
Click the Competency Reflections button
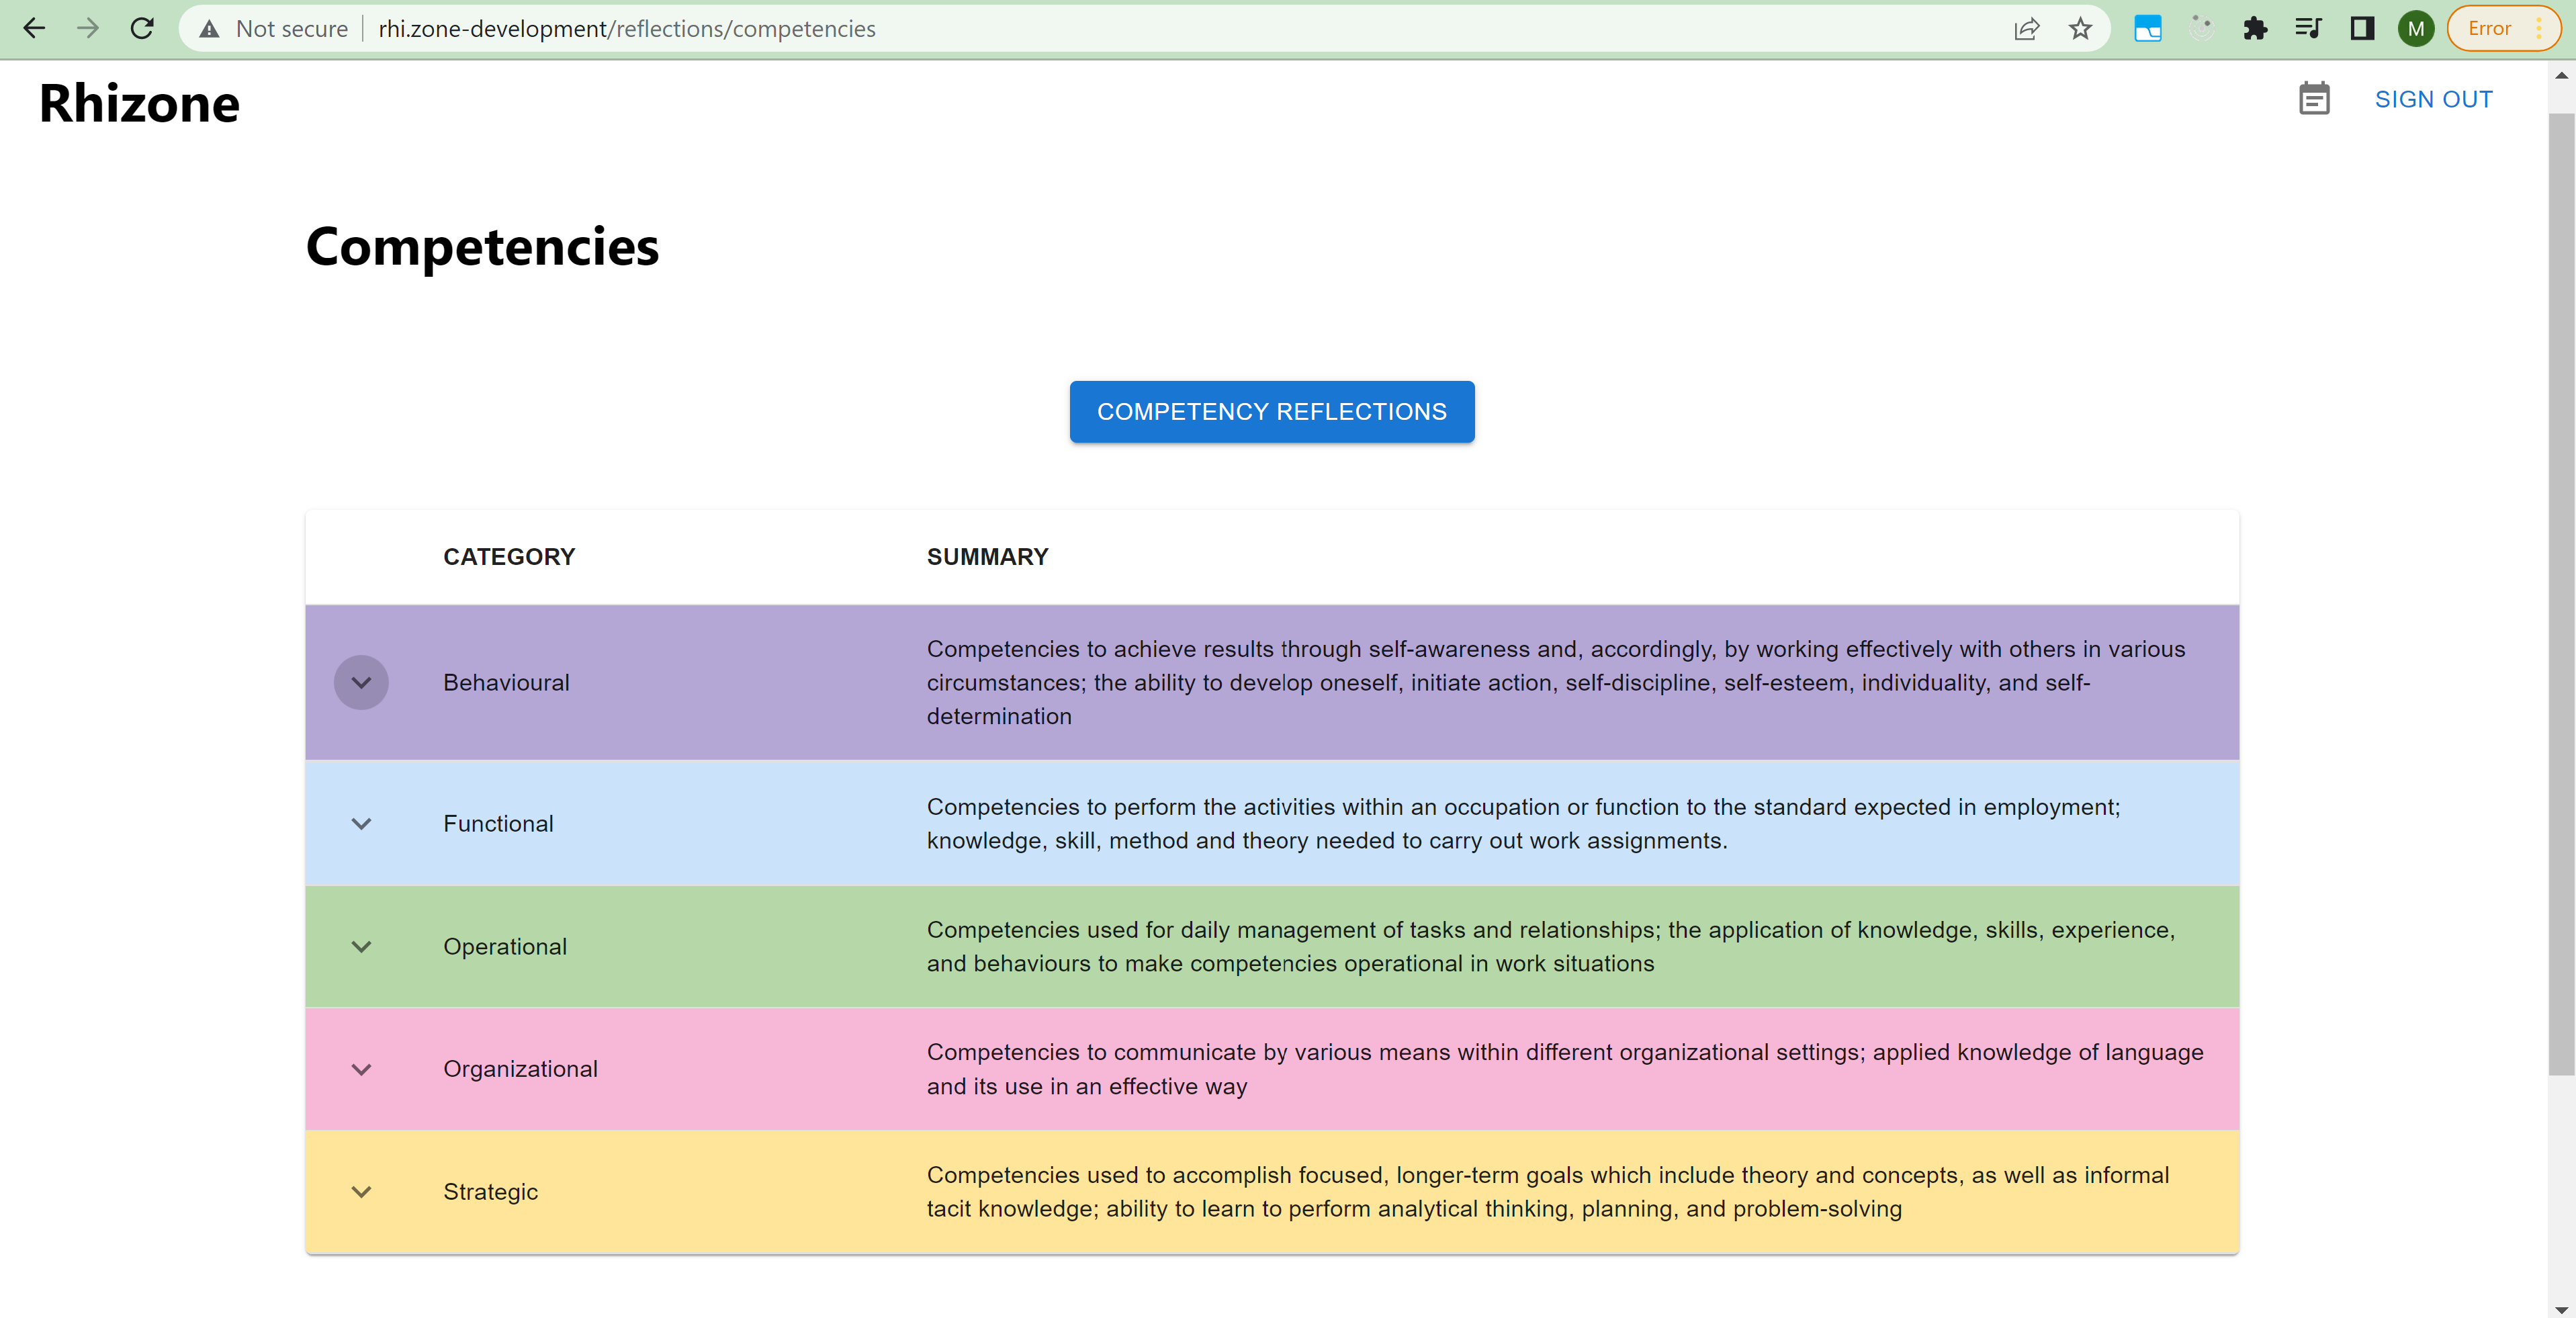coord(1271,412)
